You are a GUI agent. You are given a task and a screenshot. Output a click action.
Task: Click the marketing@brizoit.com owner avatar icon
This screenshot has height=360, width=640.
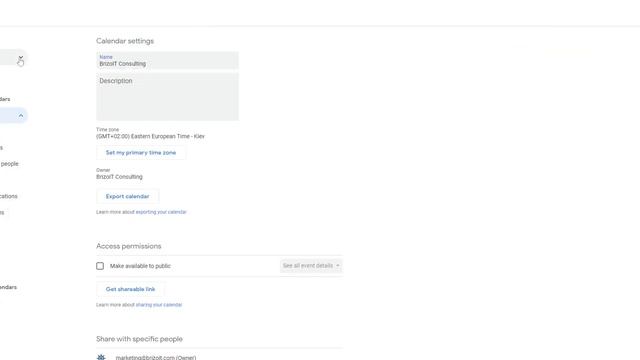coord(101,357)
